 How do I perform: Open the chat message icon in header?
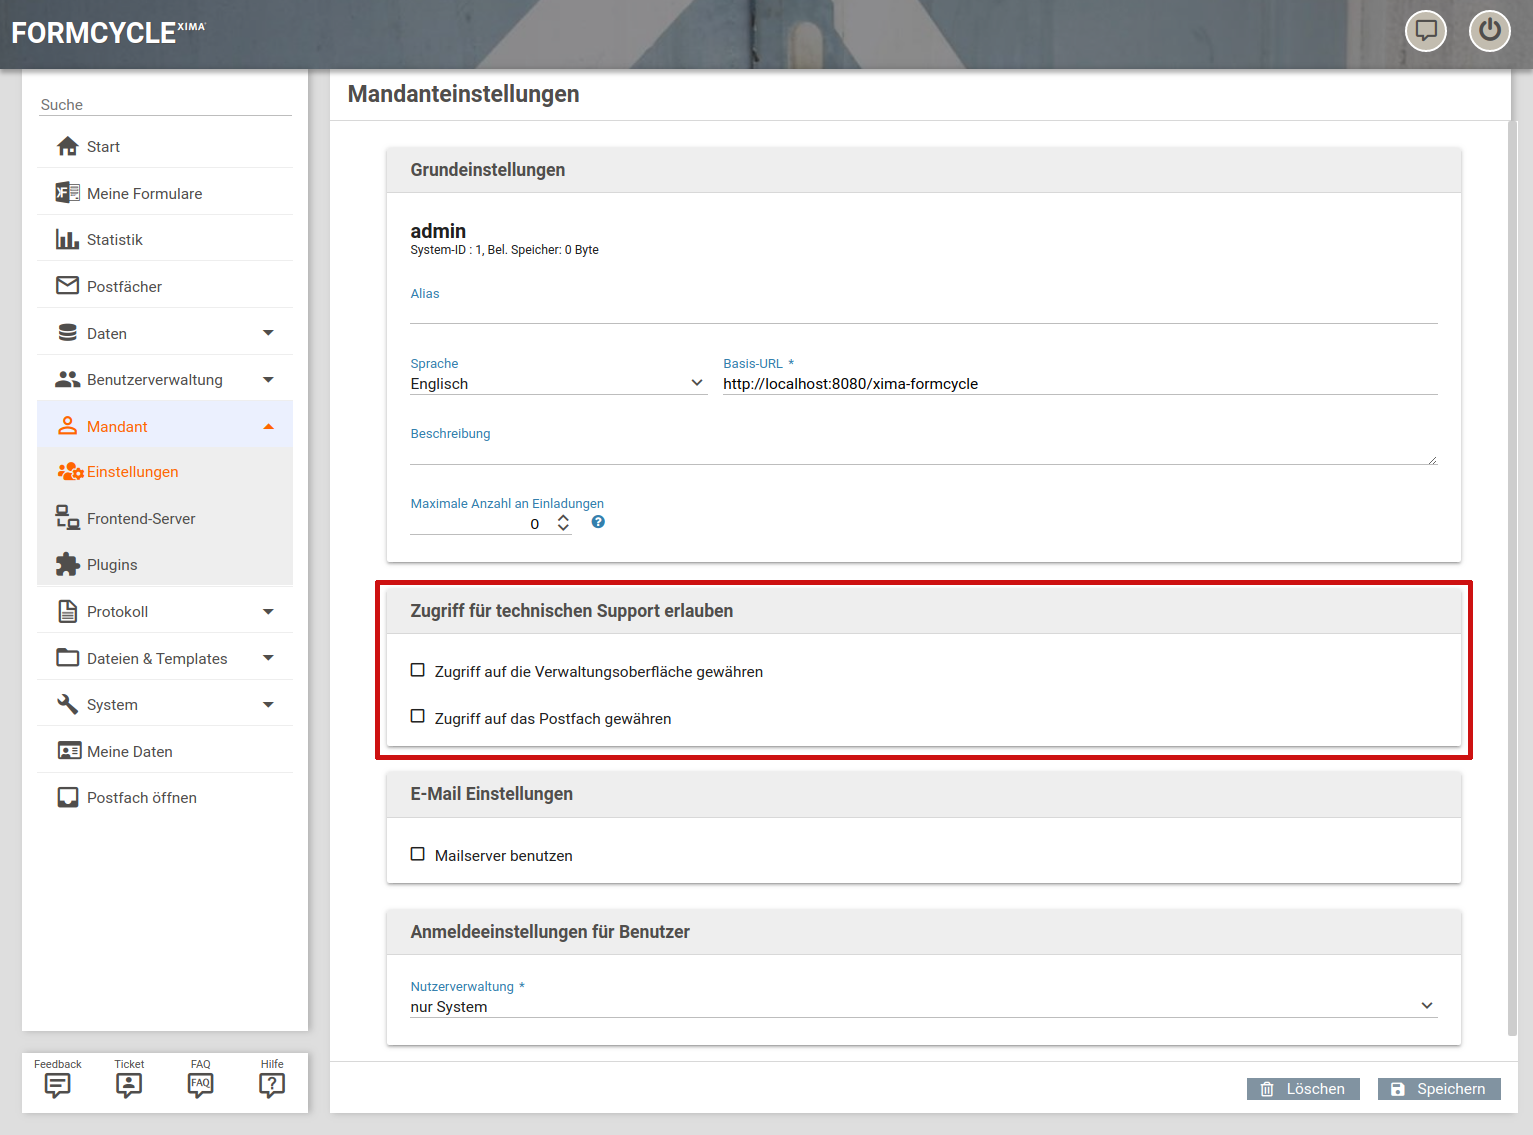(1425, 30)
